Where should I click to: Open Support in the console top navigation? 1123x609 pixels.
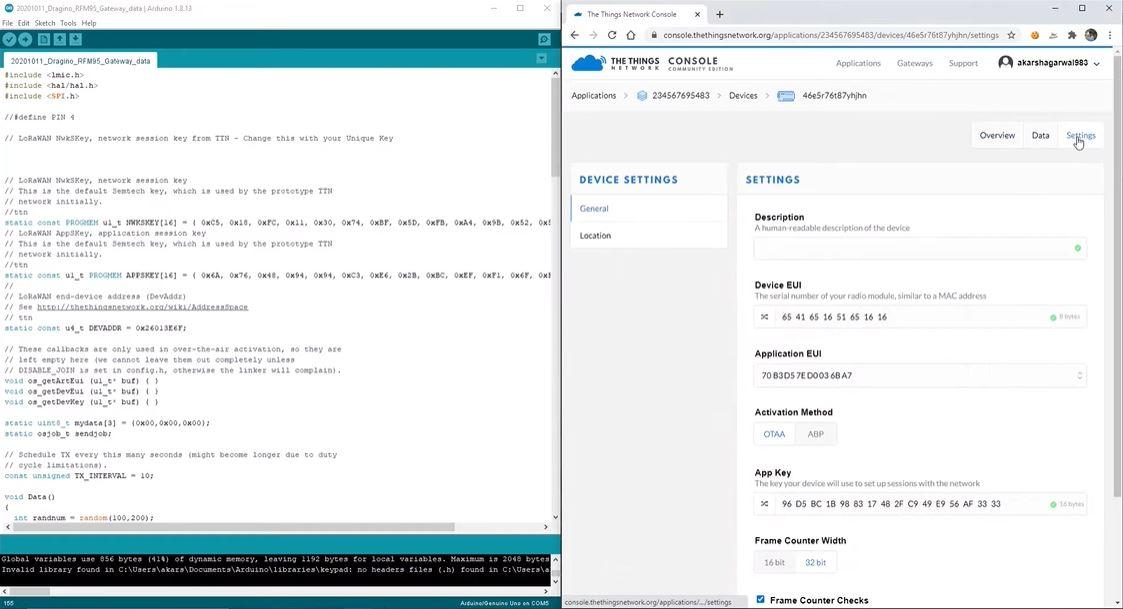click(963, 63)
